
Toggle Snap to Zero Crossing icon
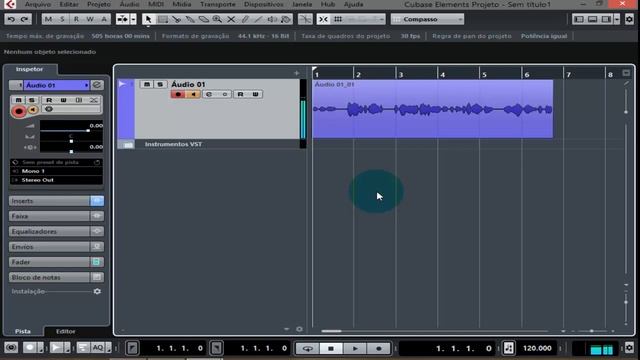[x=305, y=19]
